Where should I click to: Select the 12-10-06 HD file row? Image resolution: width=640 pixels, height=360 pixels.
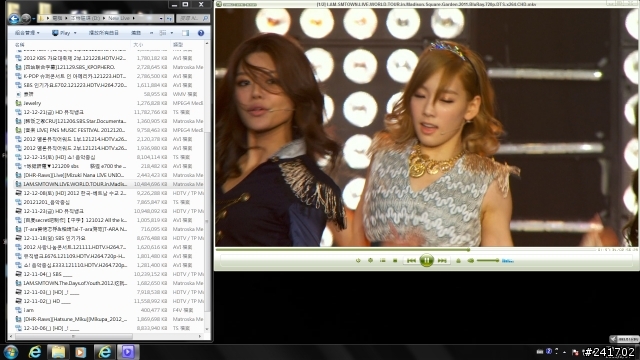coord(109,328)
